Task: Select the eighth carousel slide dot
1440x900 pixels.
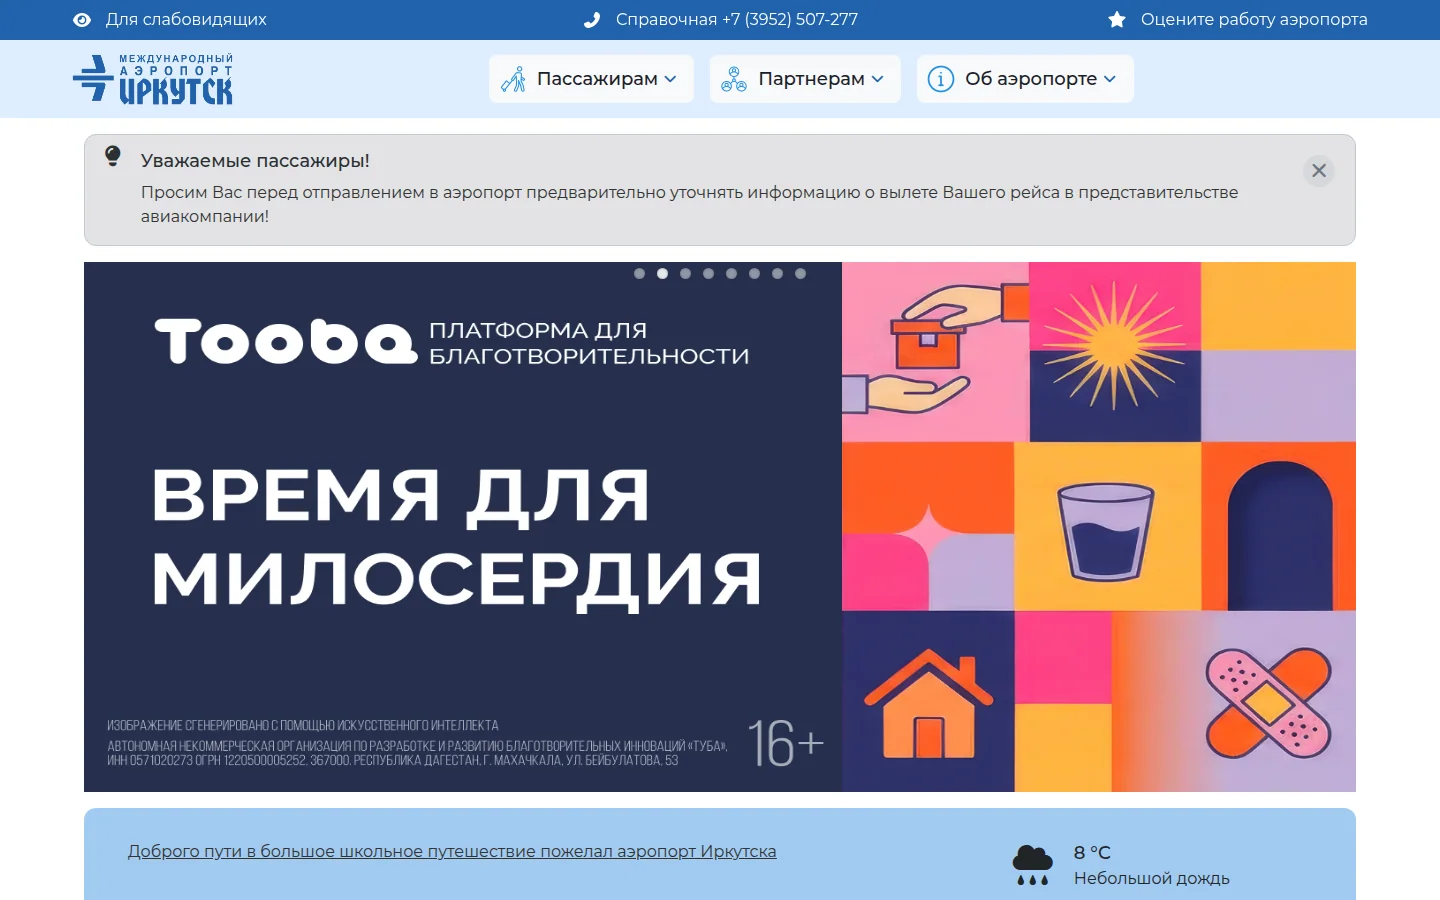Action: tap(800, 273)
